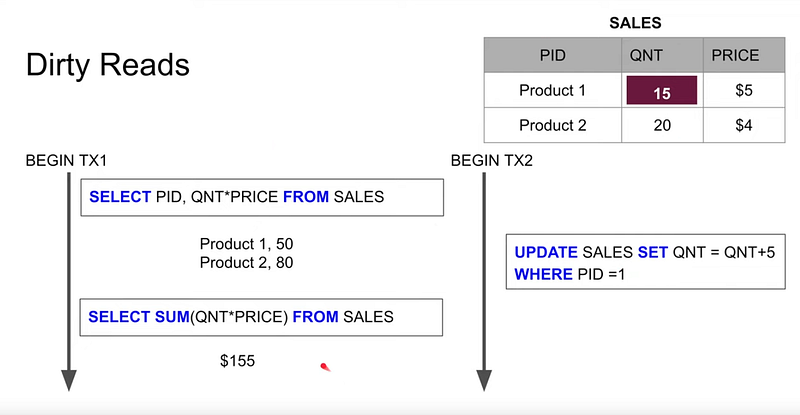Click the TX2 timeline arrowhead

[484, 380]
